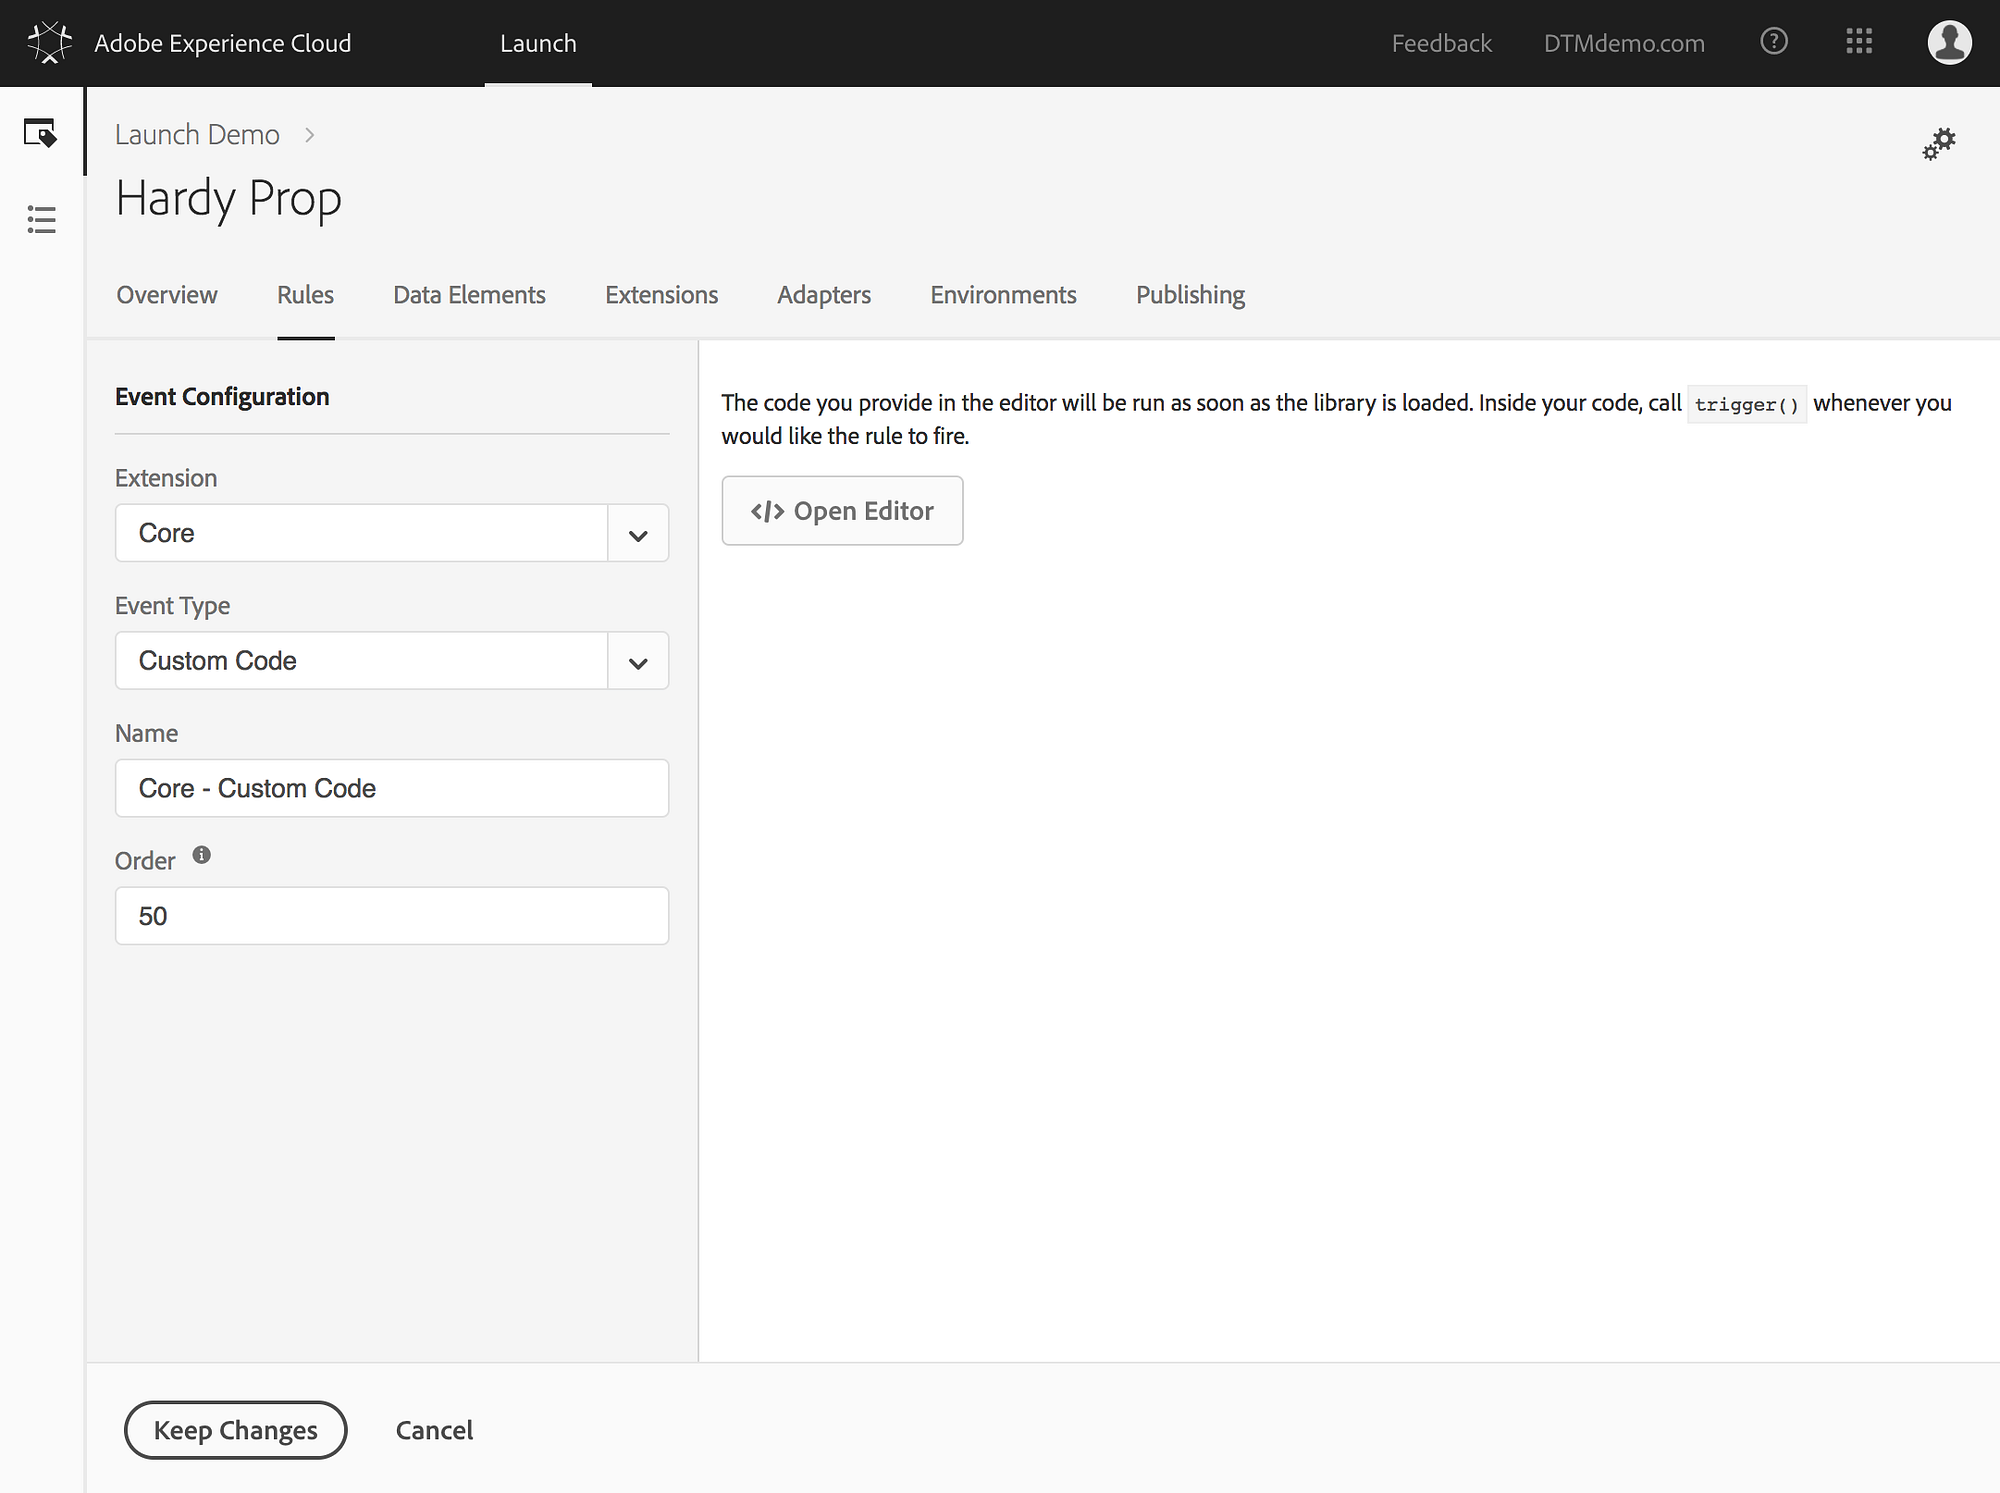Click the list view sidebar icon
The width and height of the screenshot is (2000, 1493).
(41, 219)
